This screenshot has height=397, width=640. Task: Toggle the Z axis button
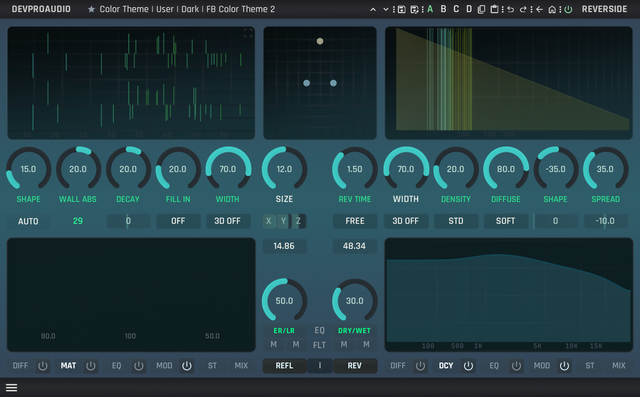pyautogui.click(x=298, y=221)
